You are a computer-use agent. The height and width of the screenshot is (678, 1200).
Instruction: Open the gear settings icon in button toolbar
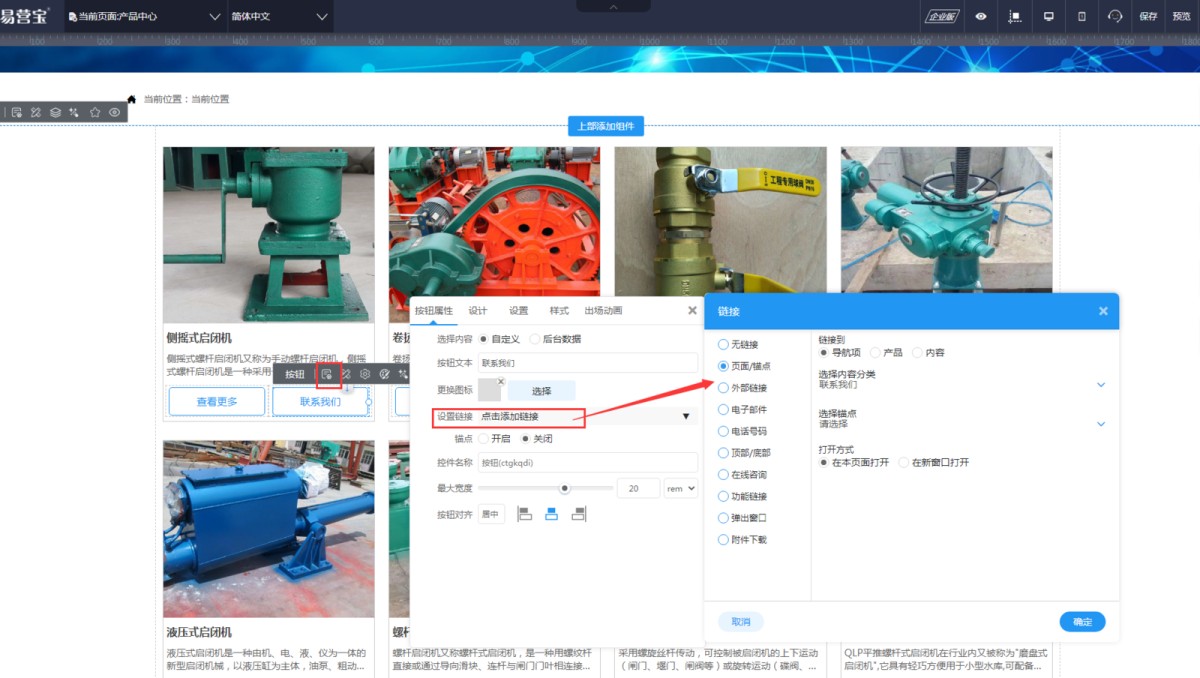365,374
